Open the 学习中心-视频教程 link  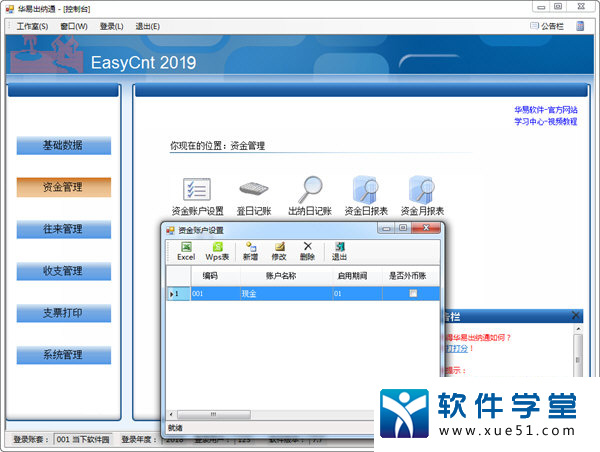tap(546, 121)
